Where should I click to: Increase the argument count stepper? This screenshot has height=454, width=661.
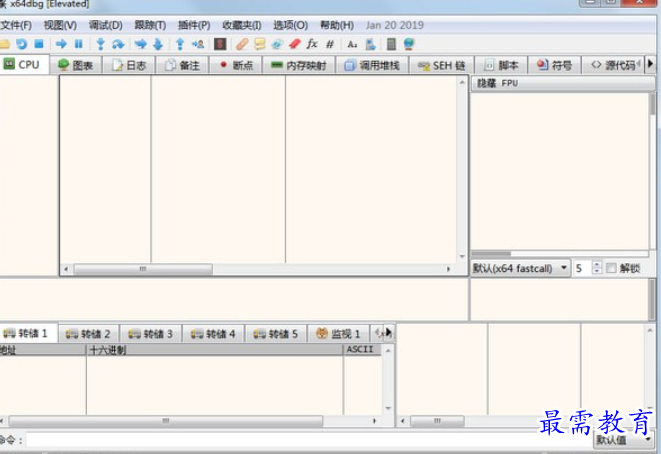tap(597, 265)
